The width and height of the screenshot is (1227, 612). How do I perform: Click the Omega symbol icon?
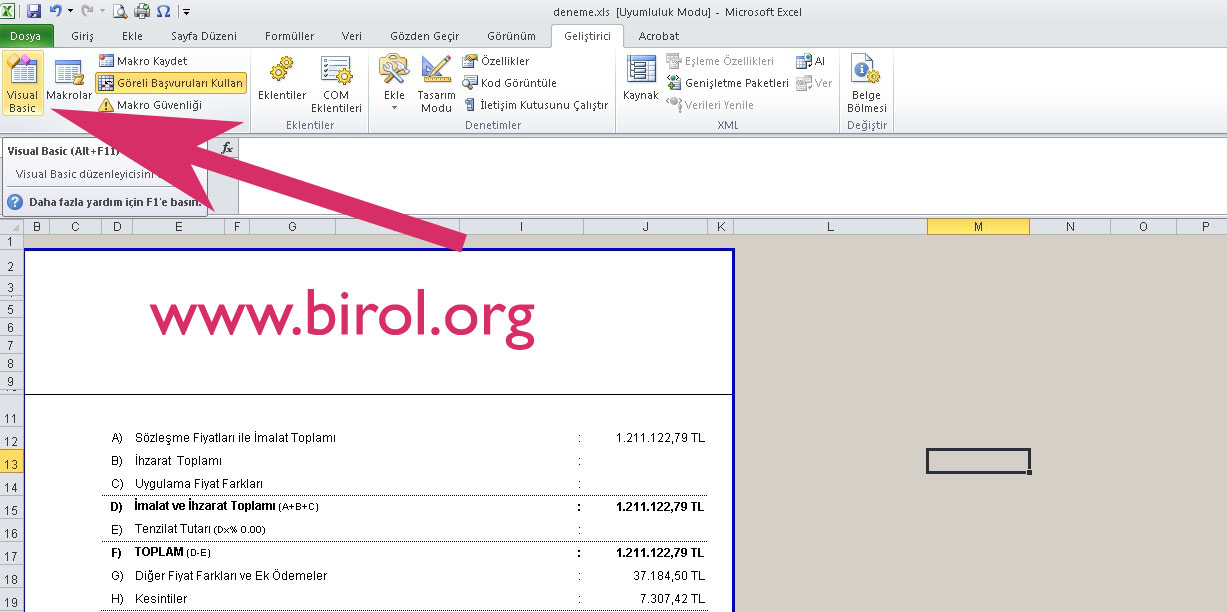pyautogui.click(x=163, y=12)
